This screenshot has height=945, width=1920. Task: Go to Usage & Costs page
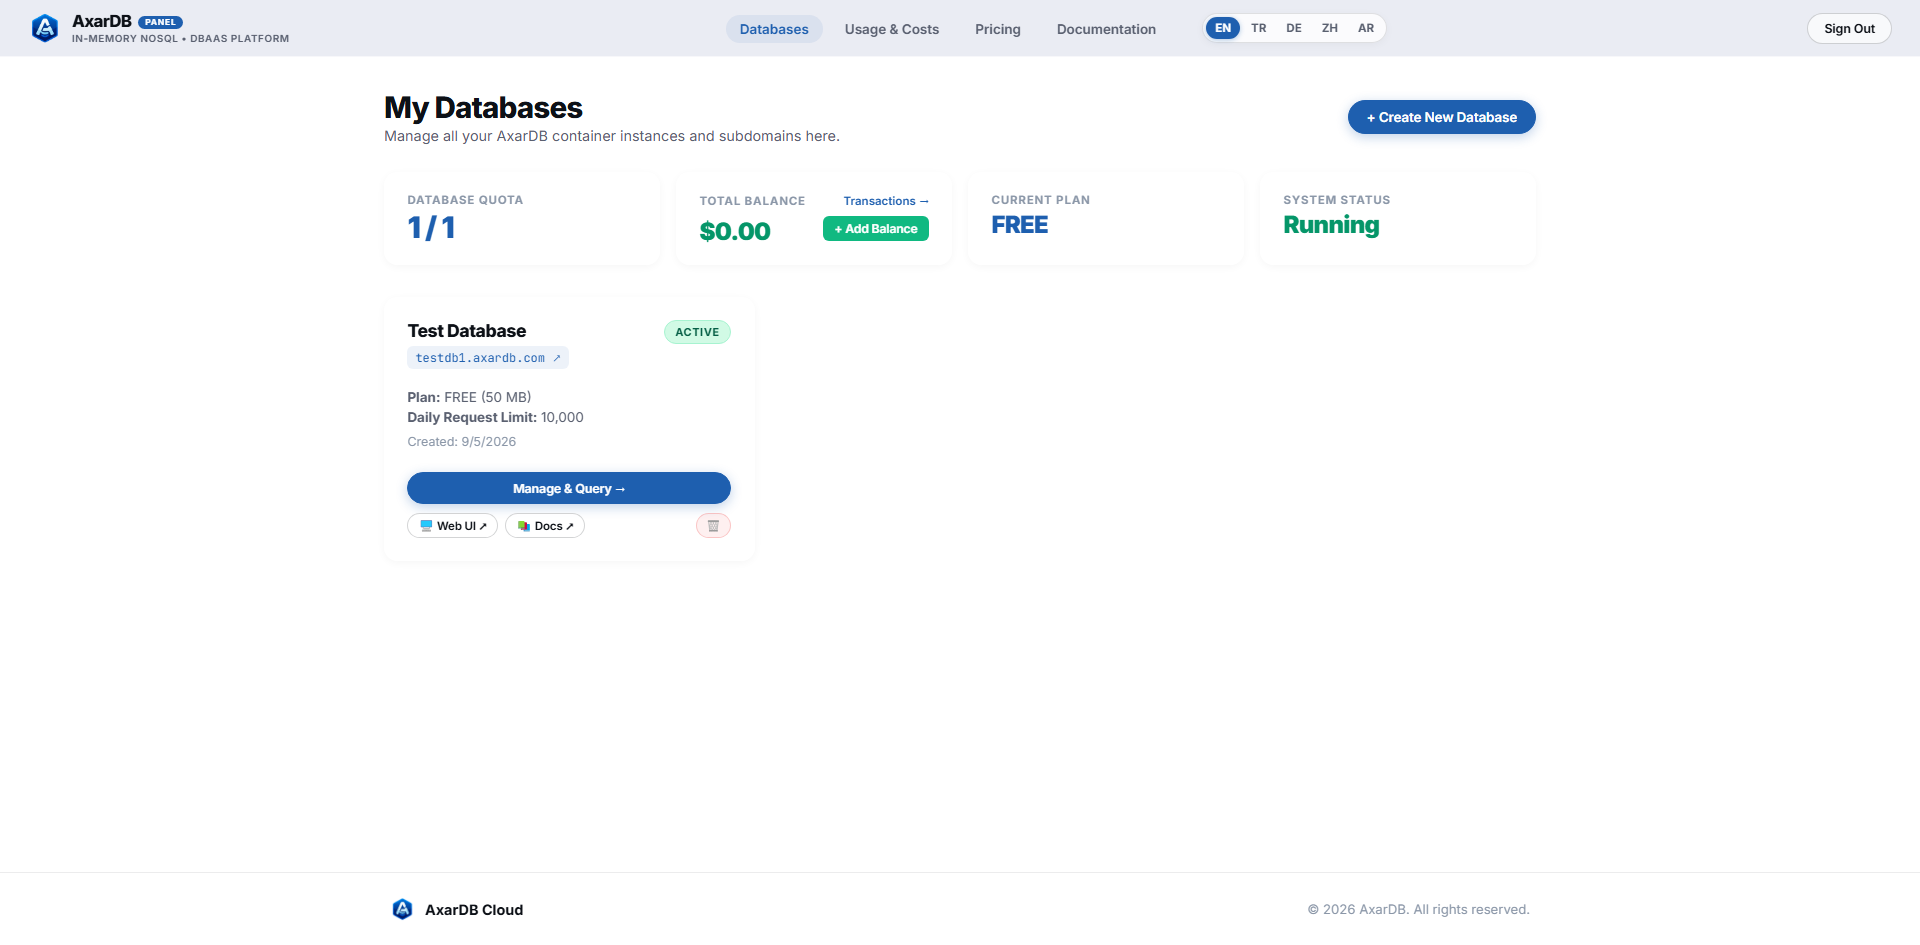coord(892,29)
